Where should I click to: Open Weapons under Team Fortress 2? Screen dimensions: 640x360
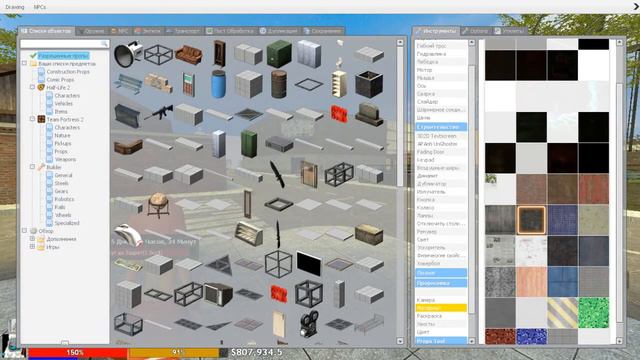[x=65, y=159]
